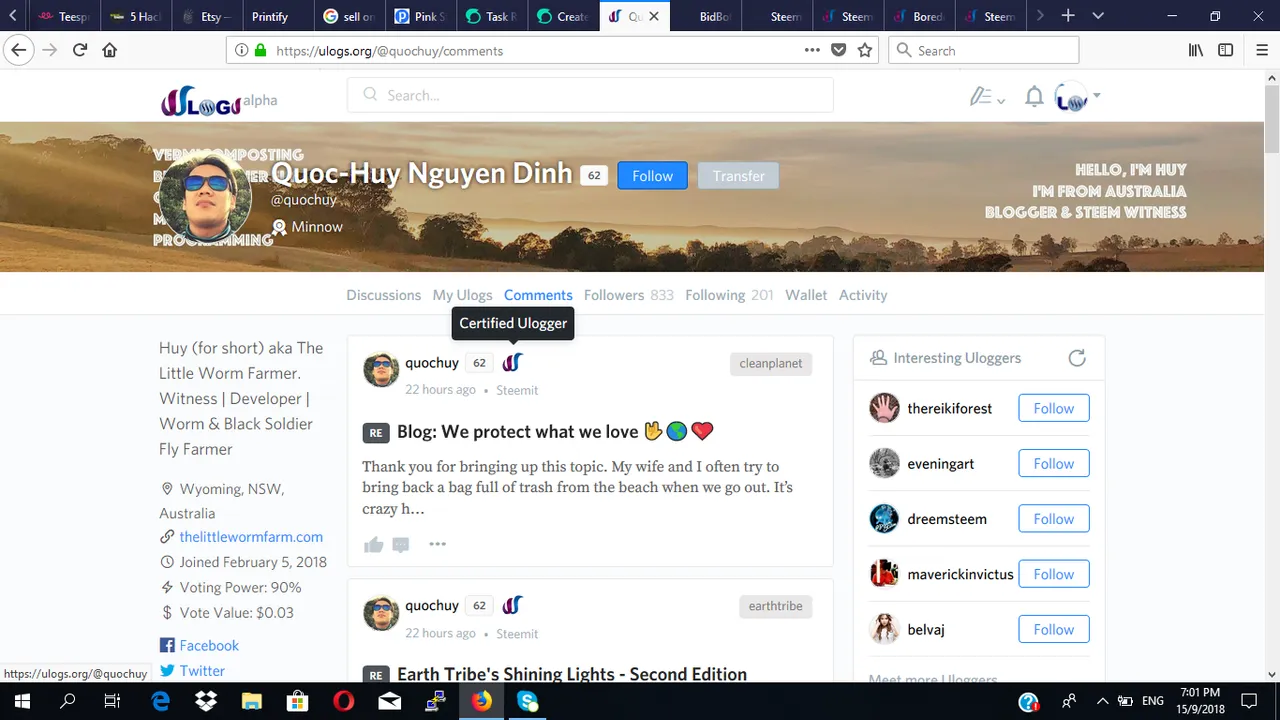Viewport: 1280px width, 720px height.
Task: Open page actions three-dot menu in address bar
Action: pyautogui.click(x=812, y=50)
